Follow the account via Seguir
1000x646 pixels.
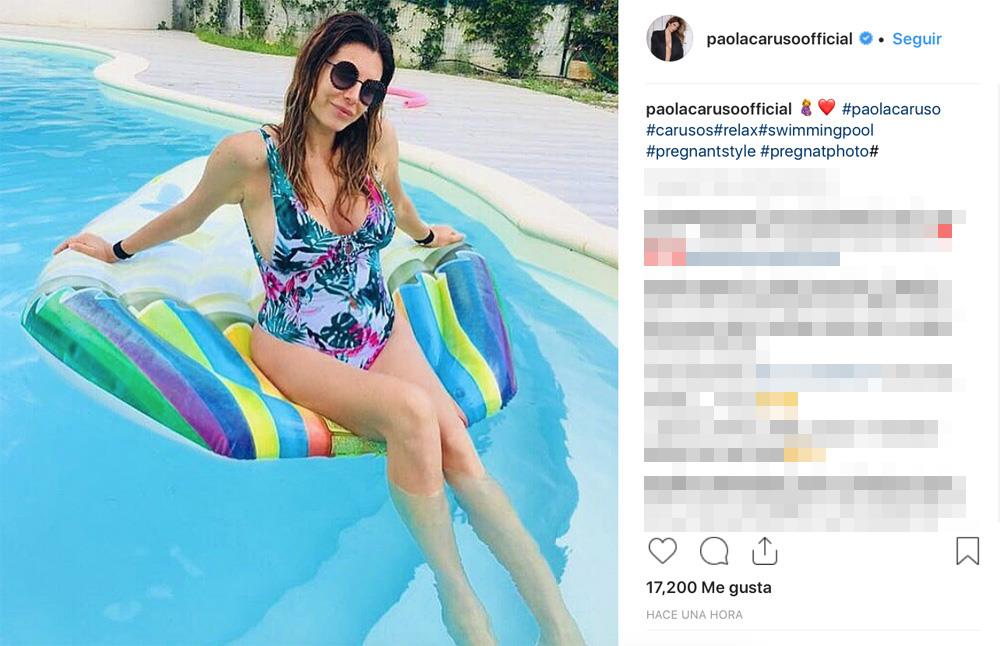(x=916, y=39)
